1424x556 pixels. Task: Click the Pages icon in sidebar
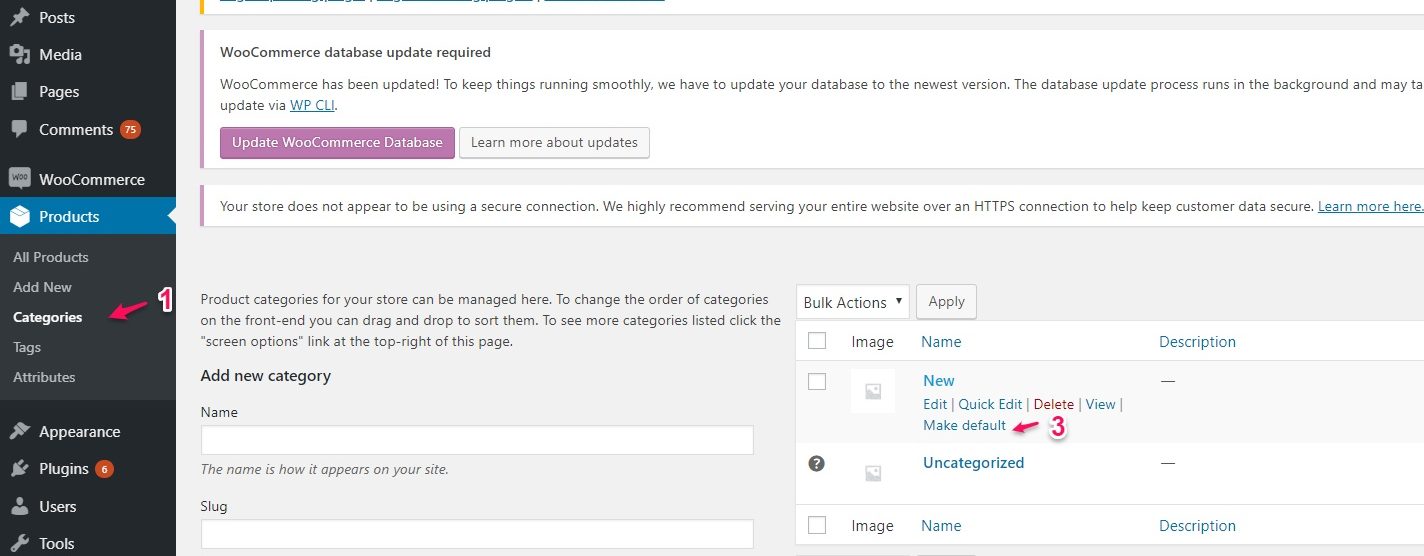click(19, 91)
